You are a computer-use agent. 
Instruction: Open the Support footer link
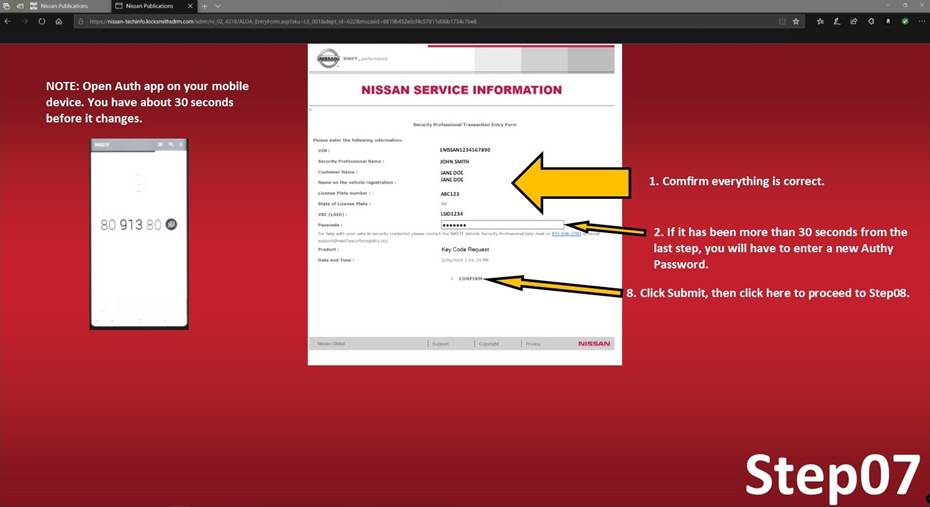tap(440, 344)
